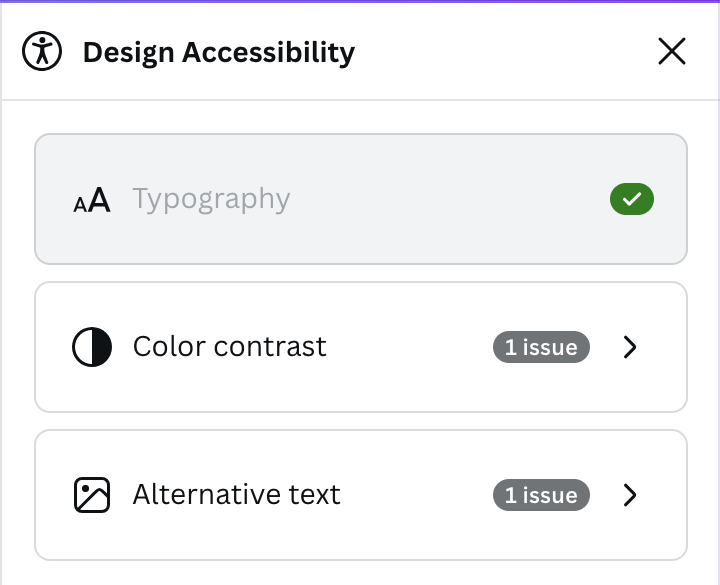Click the 'Design Accessibility' panel title
Image resolution: width=720 pixels, height=585 pixels.
(218, 51)
